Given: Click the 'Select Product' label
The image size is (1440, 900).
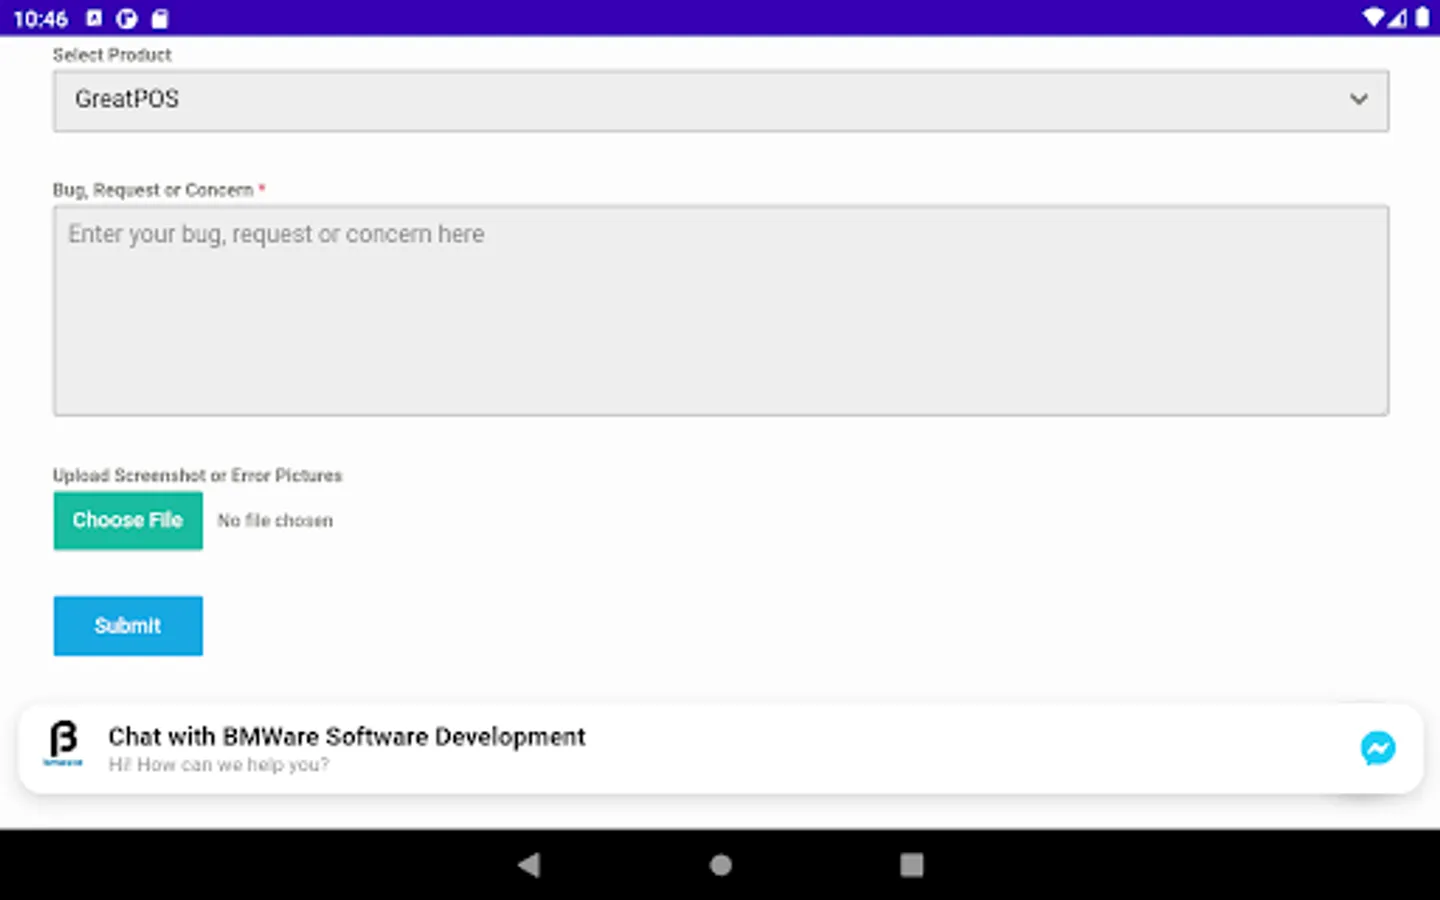Looking at the screenshot, I should click(112, 55).
